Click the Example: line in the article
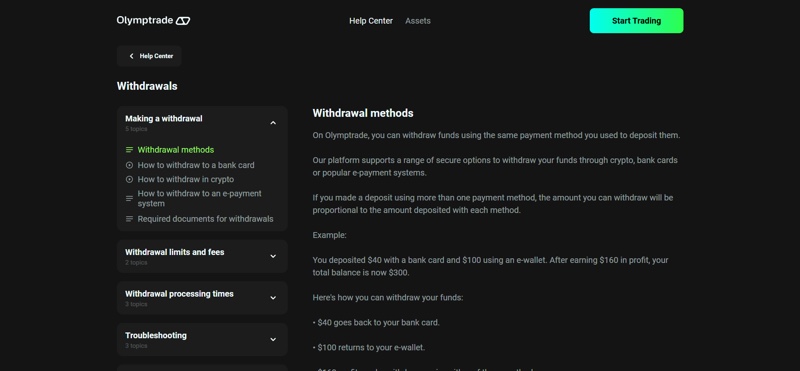The width and height of the screenshot is (800, 371). [x=330, y=235]
